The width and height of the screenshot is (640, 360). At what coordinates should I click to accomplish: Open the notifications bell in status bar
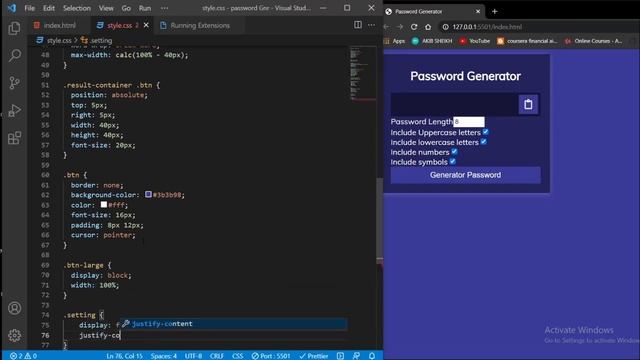tap(372, 356)
